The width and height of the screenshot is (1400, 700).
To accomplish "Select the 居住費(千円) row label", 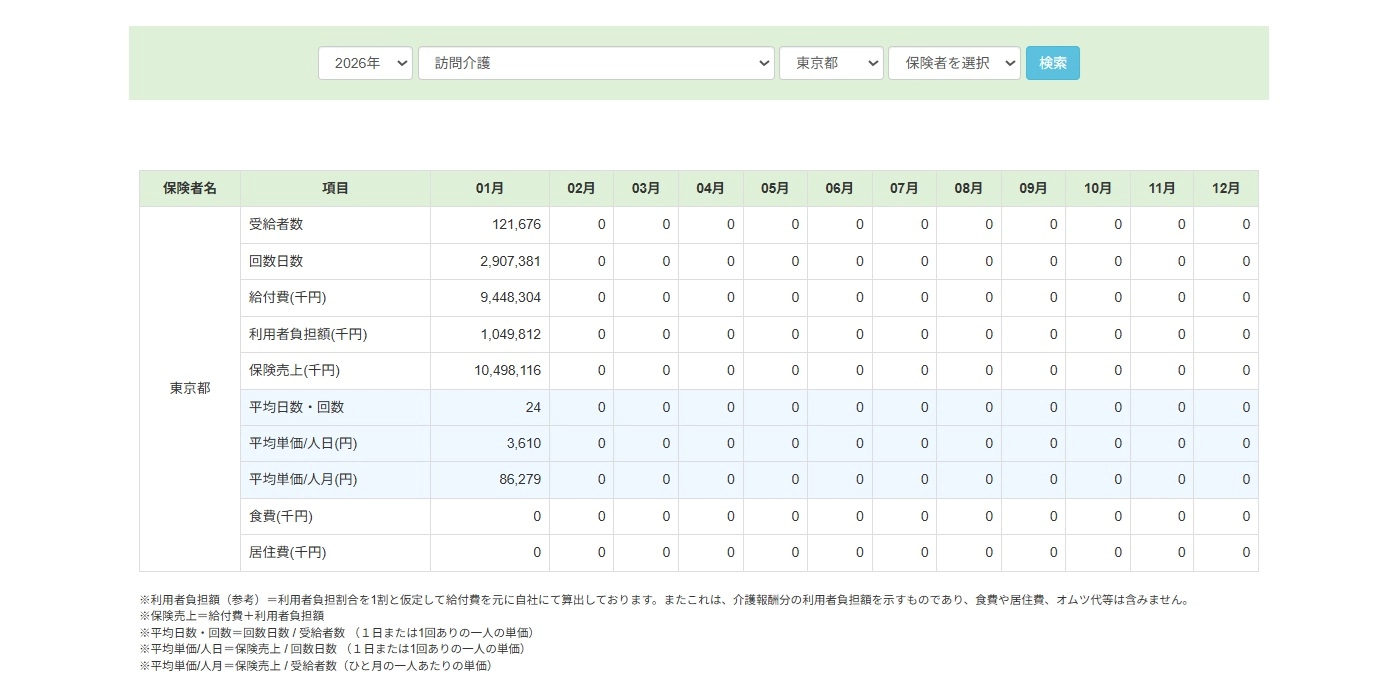I will 287,553.
